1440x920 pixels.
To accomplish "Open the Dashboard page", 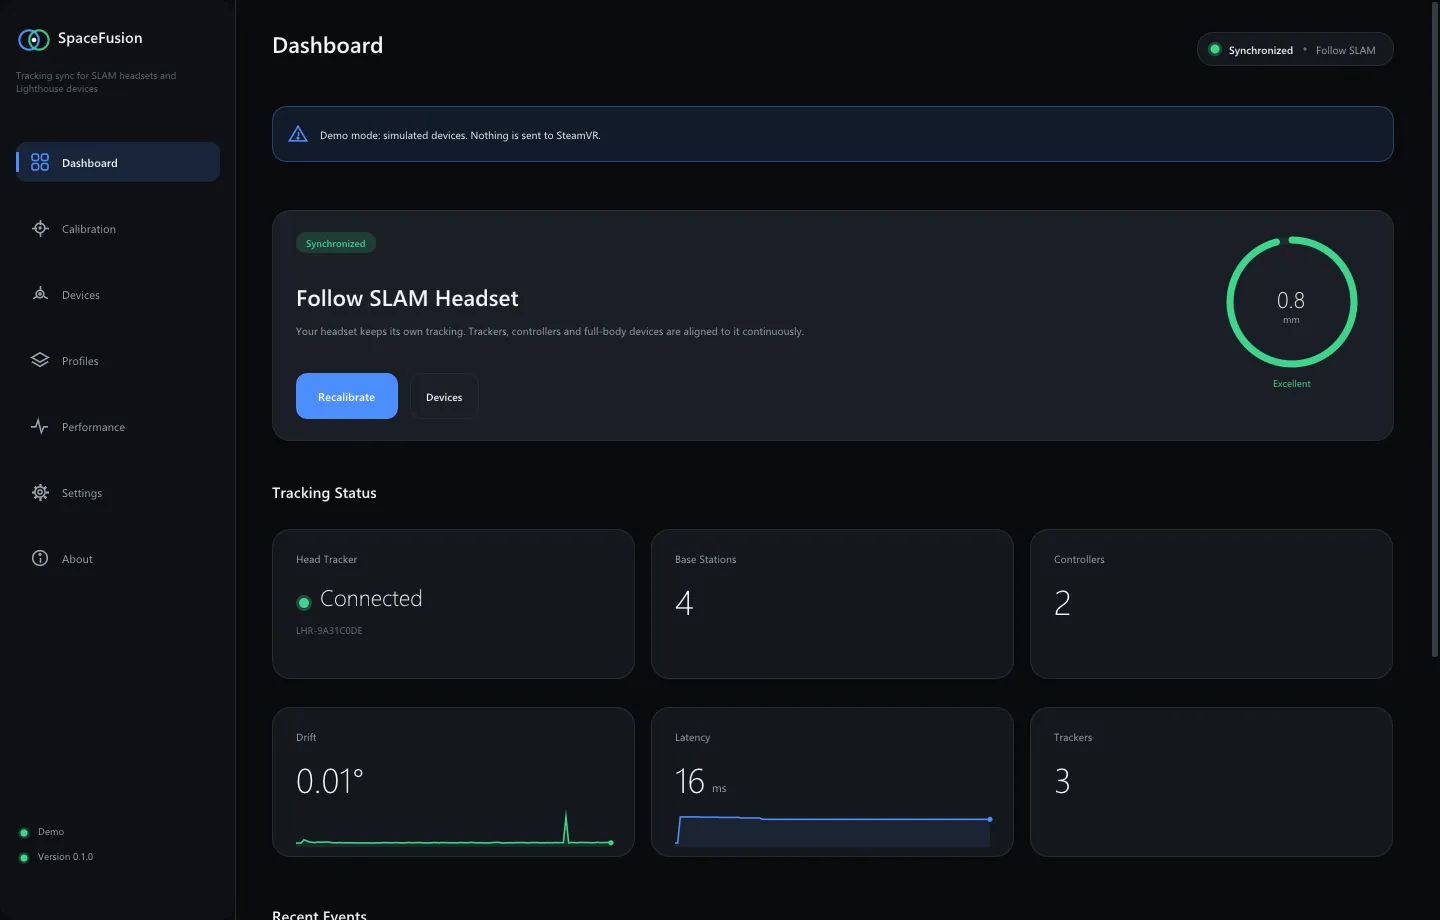I will [x=118, y=162].
